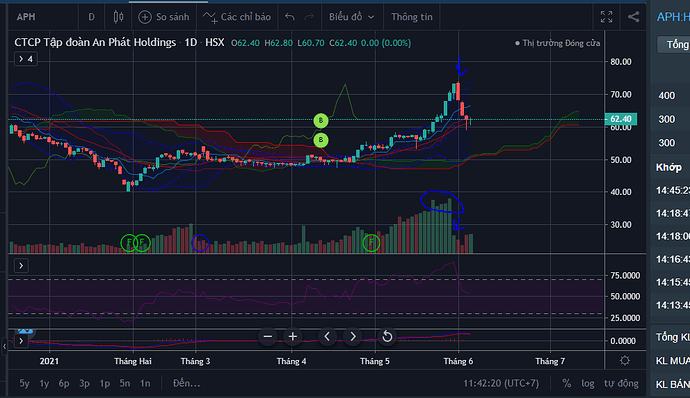
Task: Click the 14:45 trade row in right panel
Action: [673, 191]
